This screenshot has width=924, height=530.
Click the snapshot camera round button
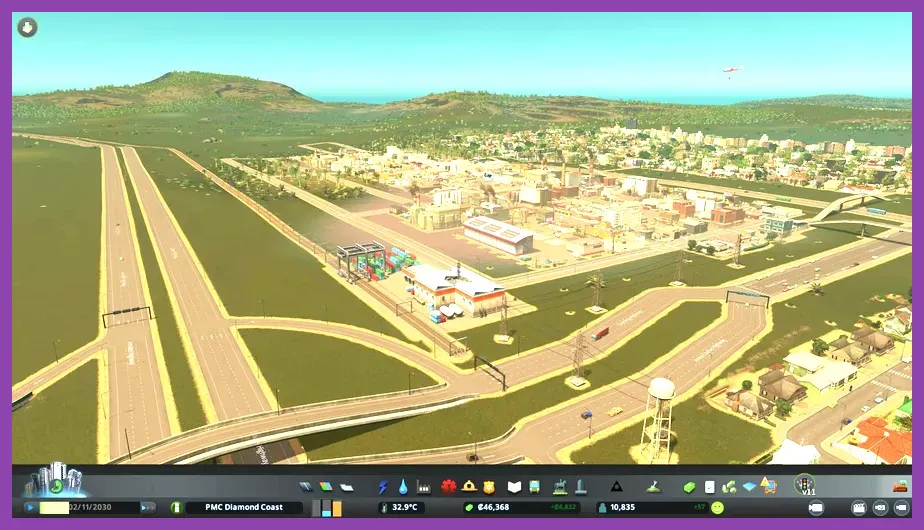click(880, 508)
